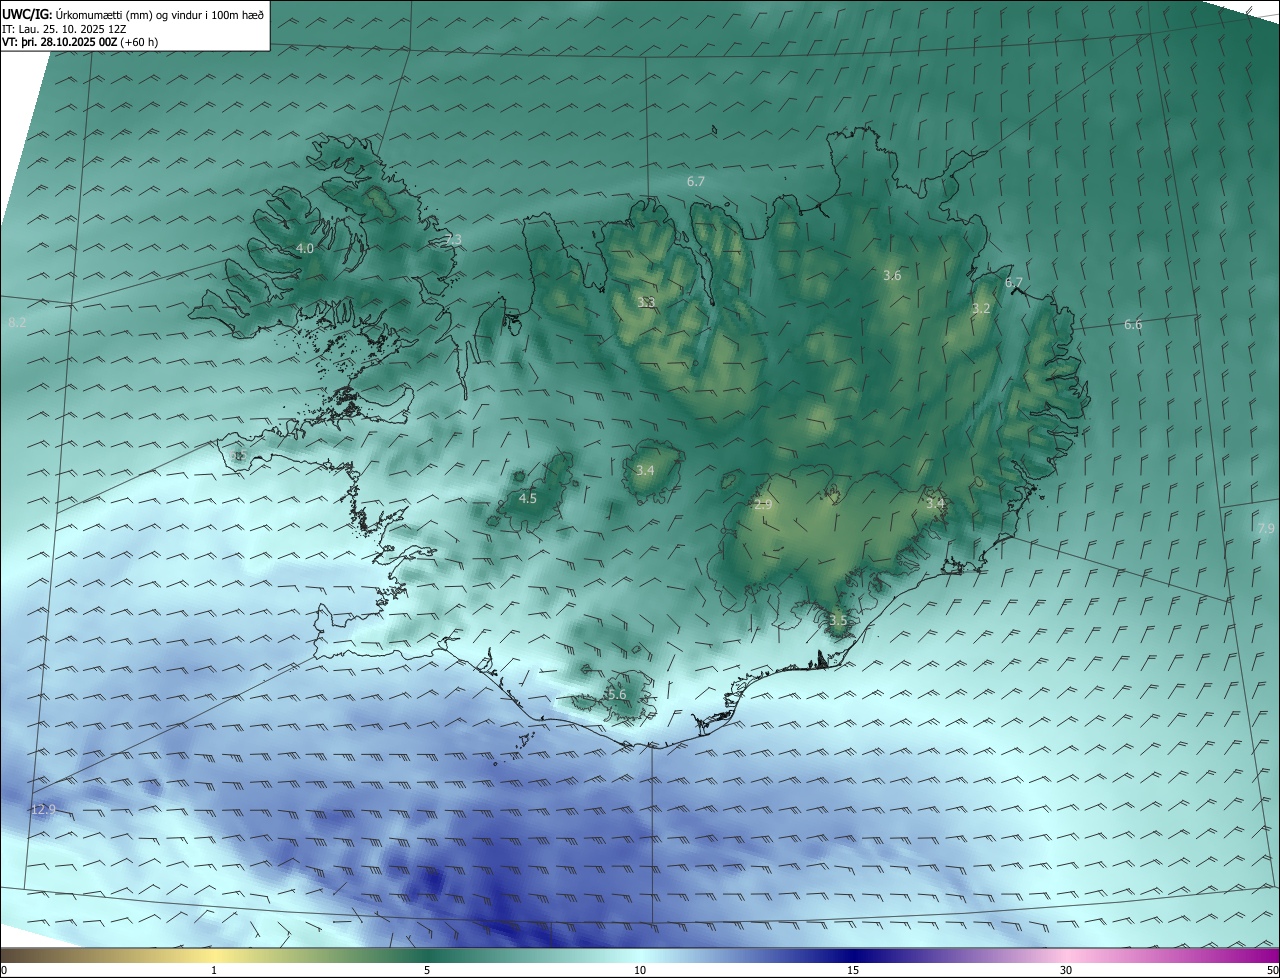Click the 1 tick on the color scale

coord(214,970)
